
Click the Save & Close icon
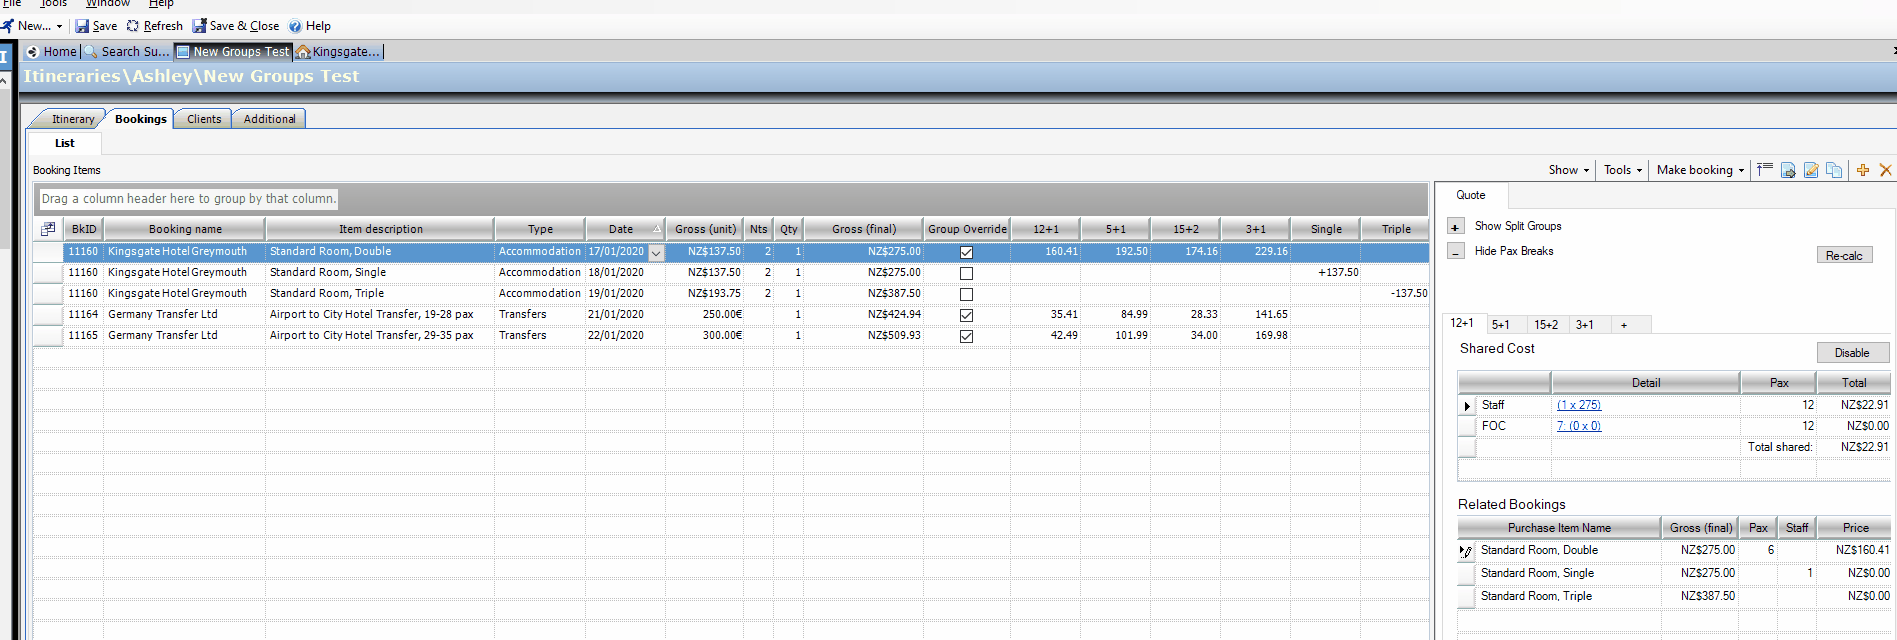[x=199, y=26]
